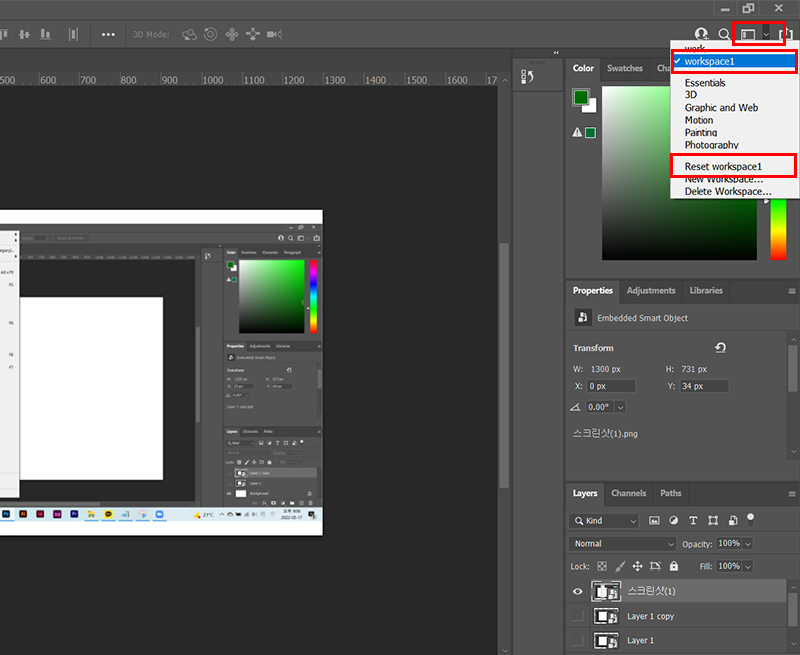
Task: Choose Delete Workspace...
Action: pyautogui.click(x=728, y=191)
